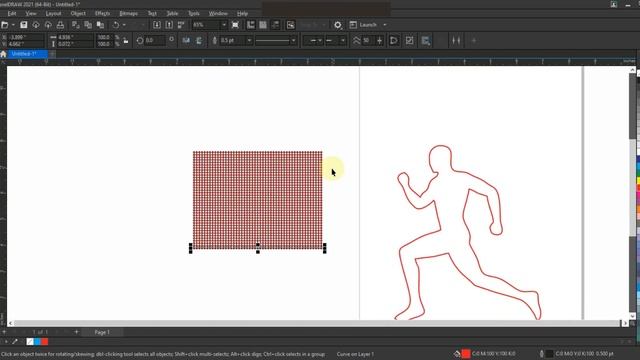Click the black outline color status swatch
Image resolution: width=640 pixels, height=360 pixels.
(x=550, y=354)
